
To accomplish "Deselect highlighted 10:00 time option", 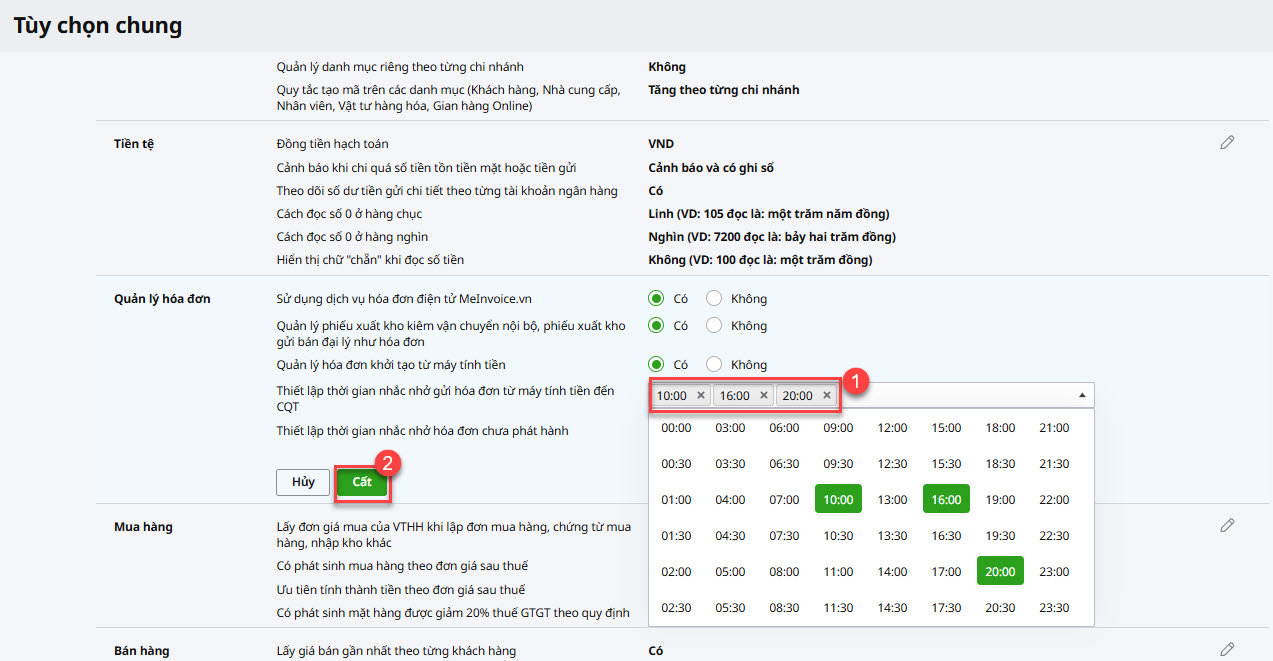I will 838,499.
